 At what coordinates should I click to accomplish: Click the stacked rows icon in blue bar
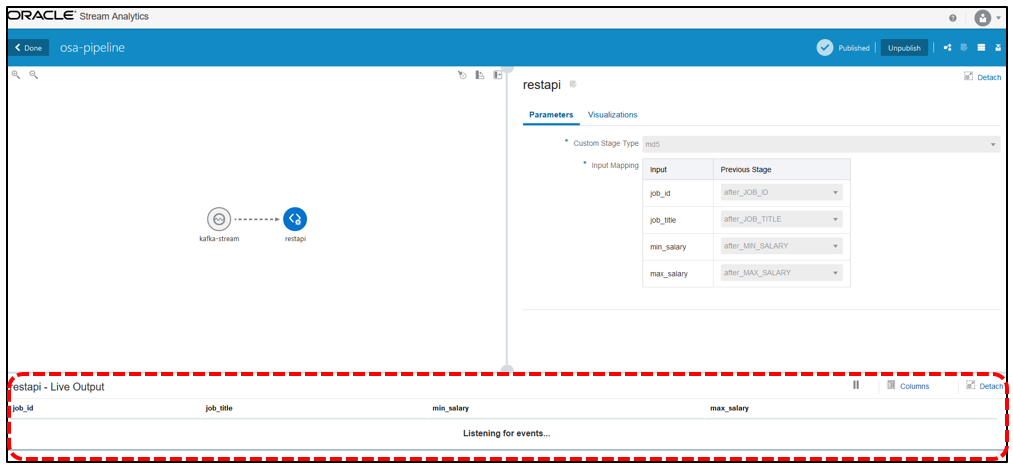coord(981,48)
